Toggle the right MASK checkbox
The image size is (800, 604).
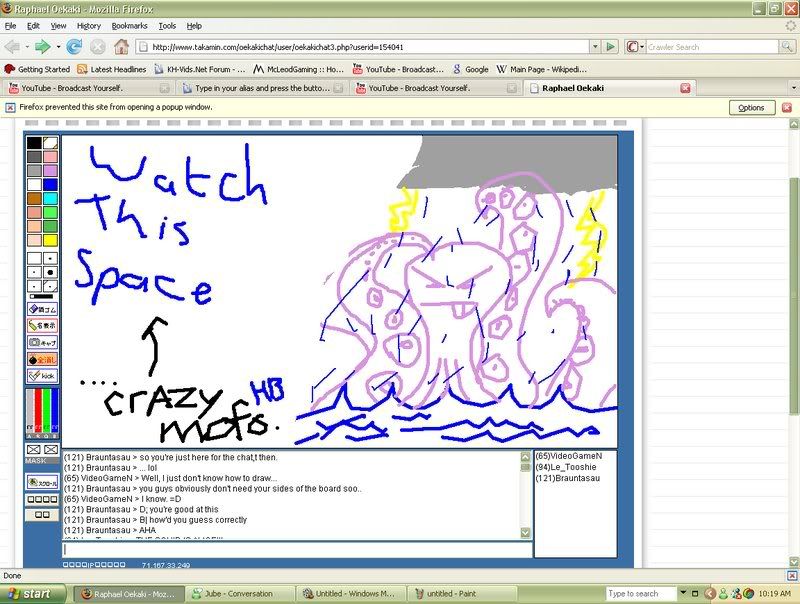click(50, 451)
